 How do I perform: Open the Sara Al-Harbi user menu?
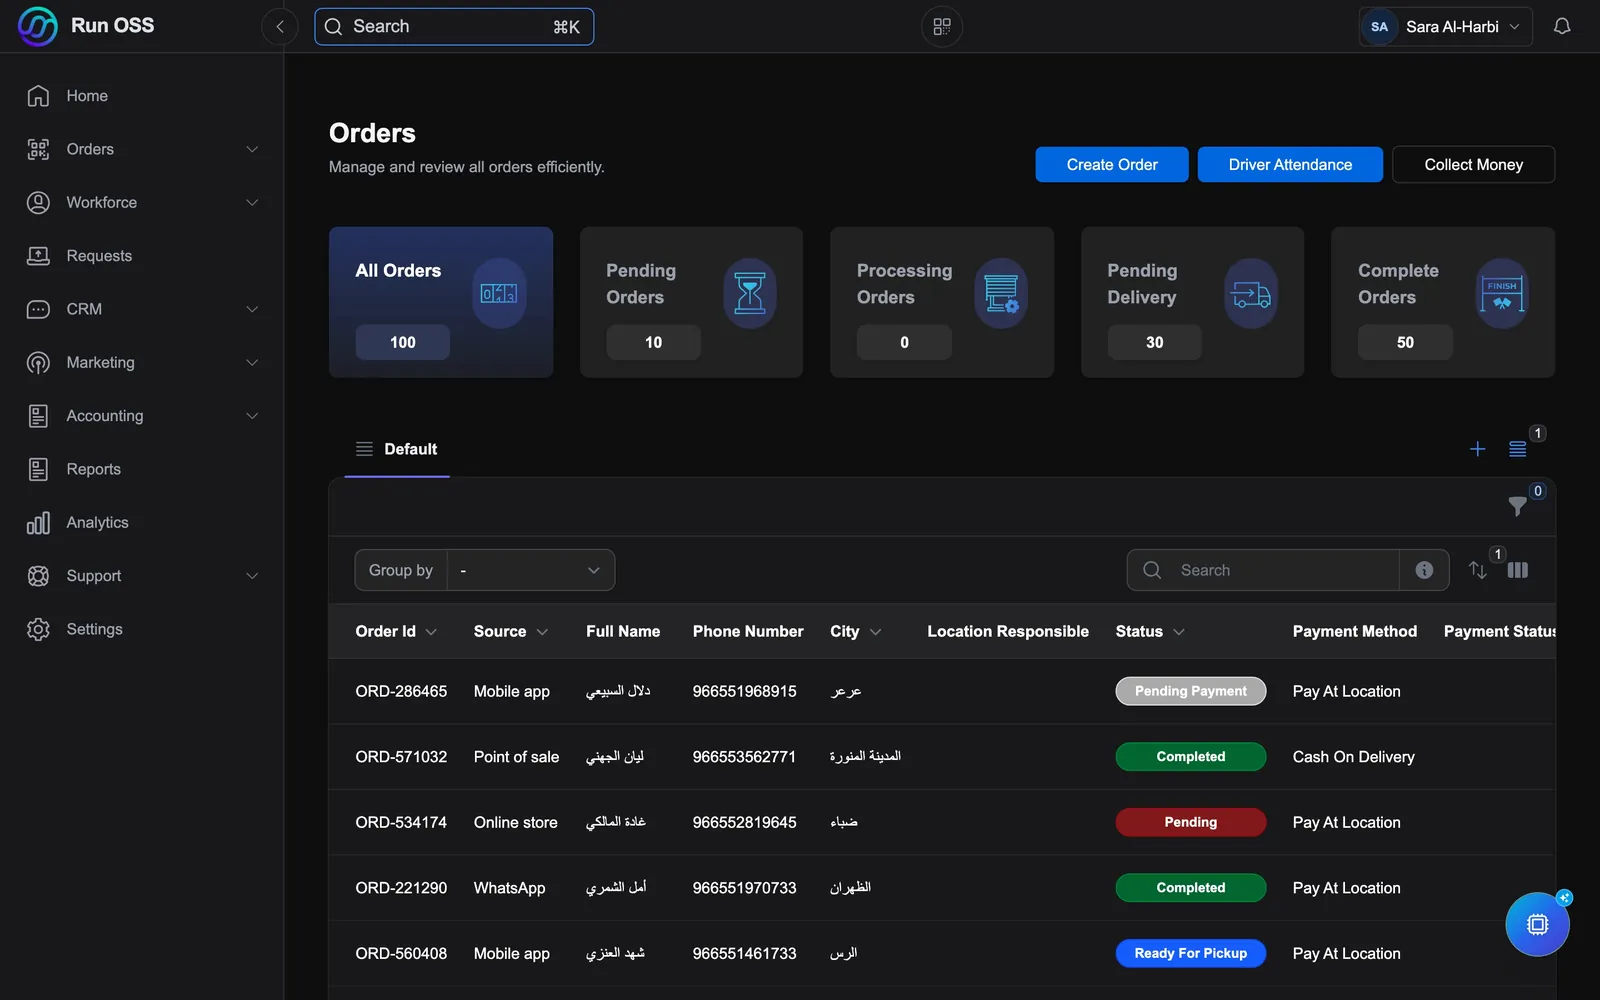(x=1445, y=27)
